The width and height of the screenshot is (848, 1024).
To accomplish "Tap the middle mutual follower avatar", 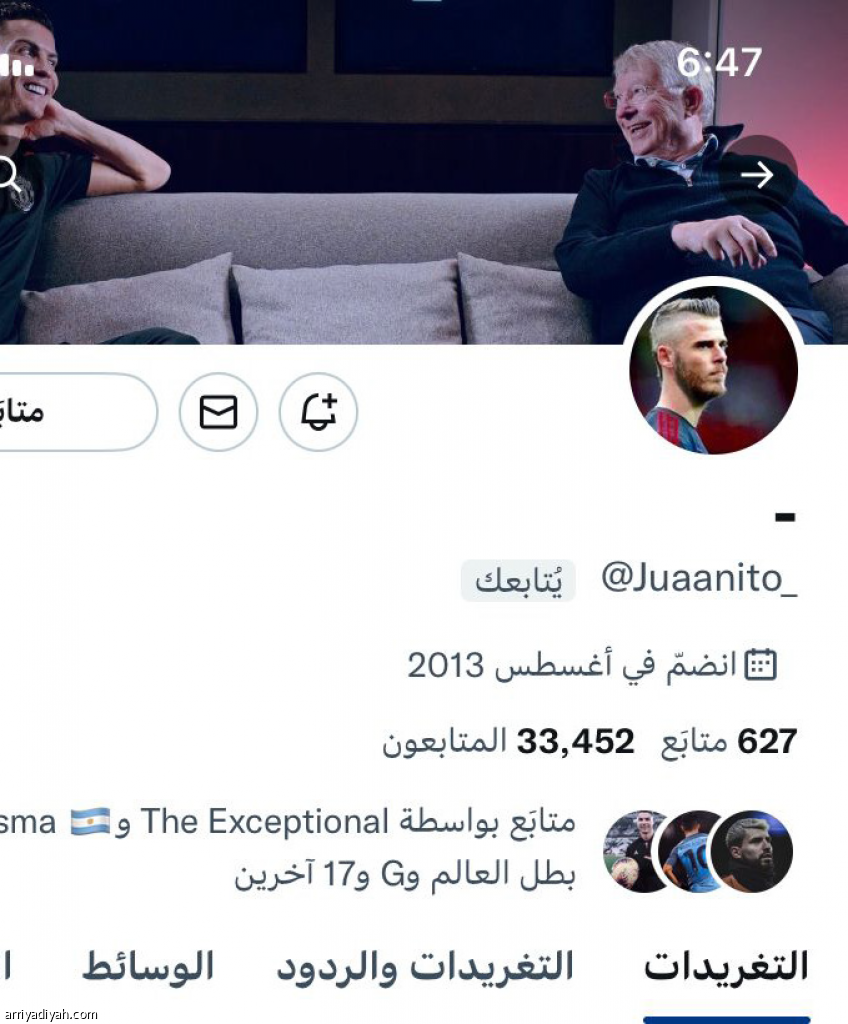I will 696,852.
